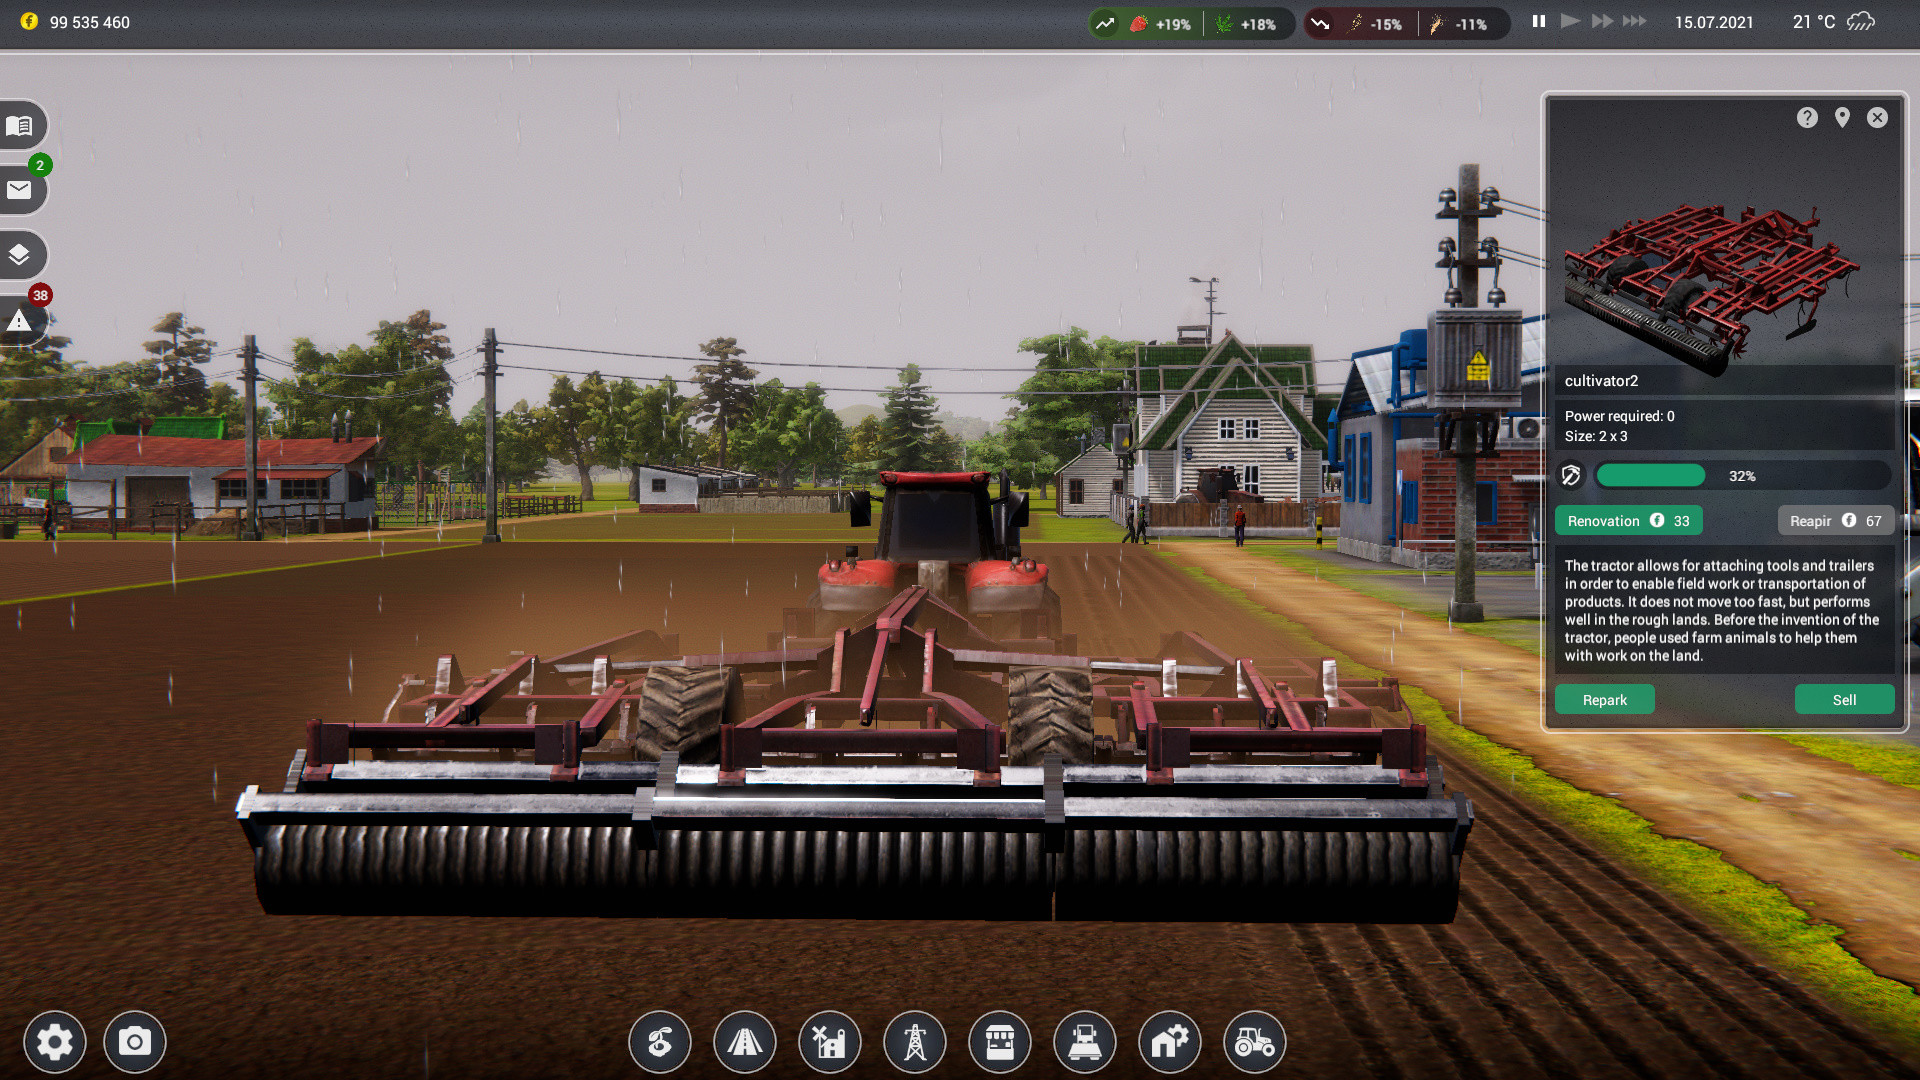
Task: Open the info tooltip next to Renovation
Action: click(x=1657, y=520)
